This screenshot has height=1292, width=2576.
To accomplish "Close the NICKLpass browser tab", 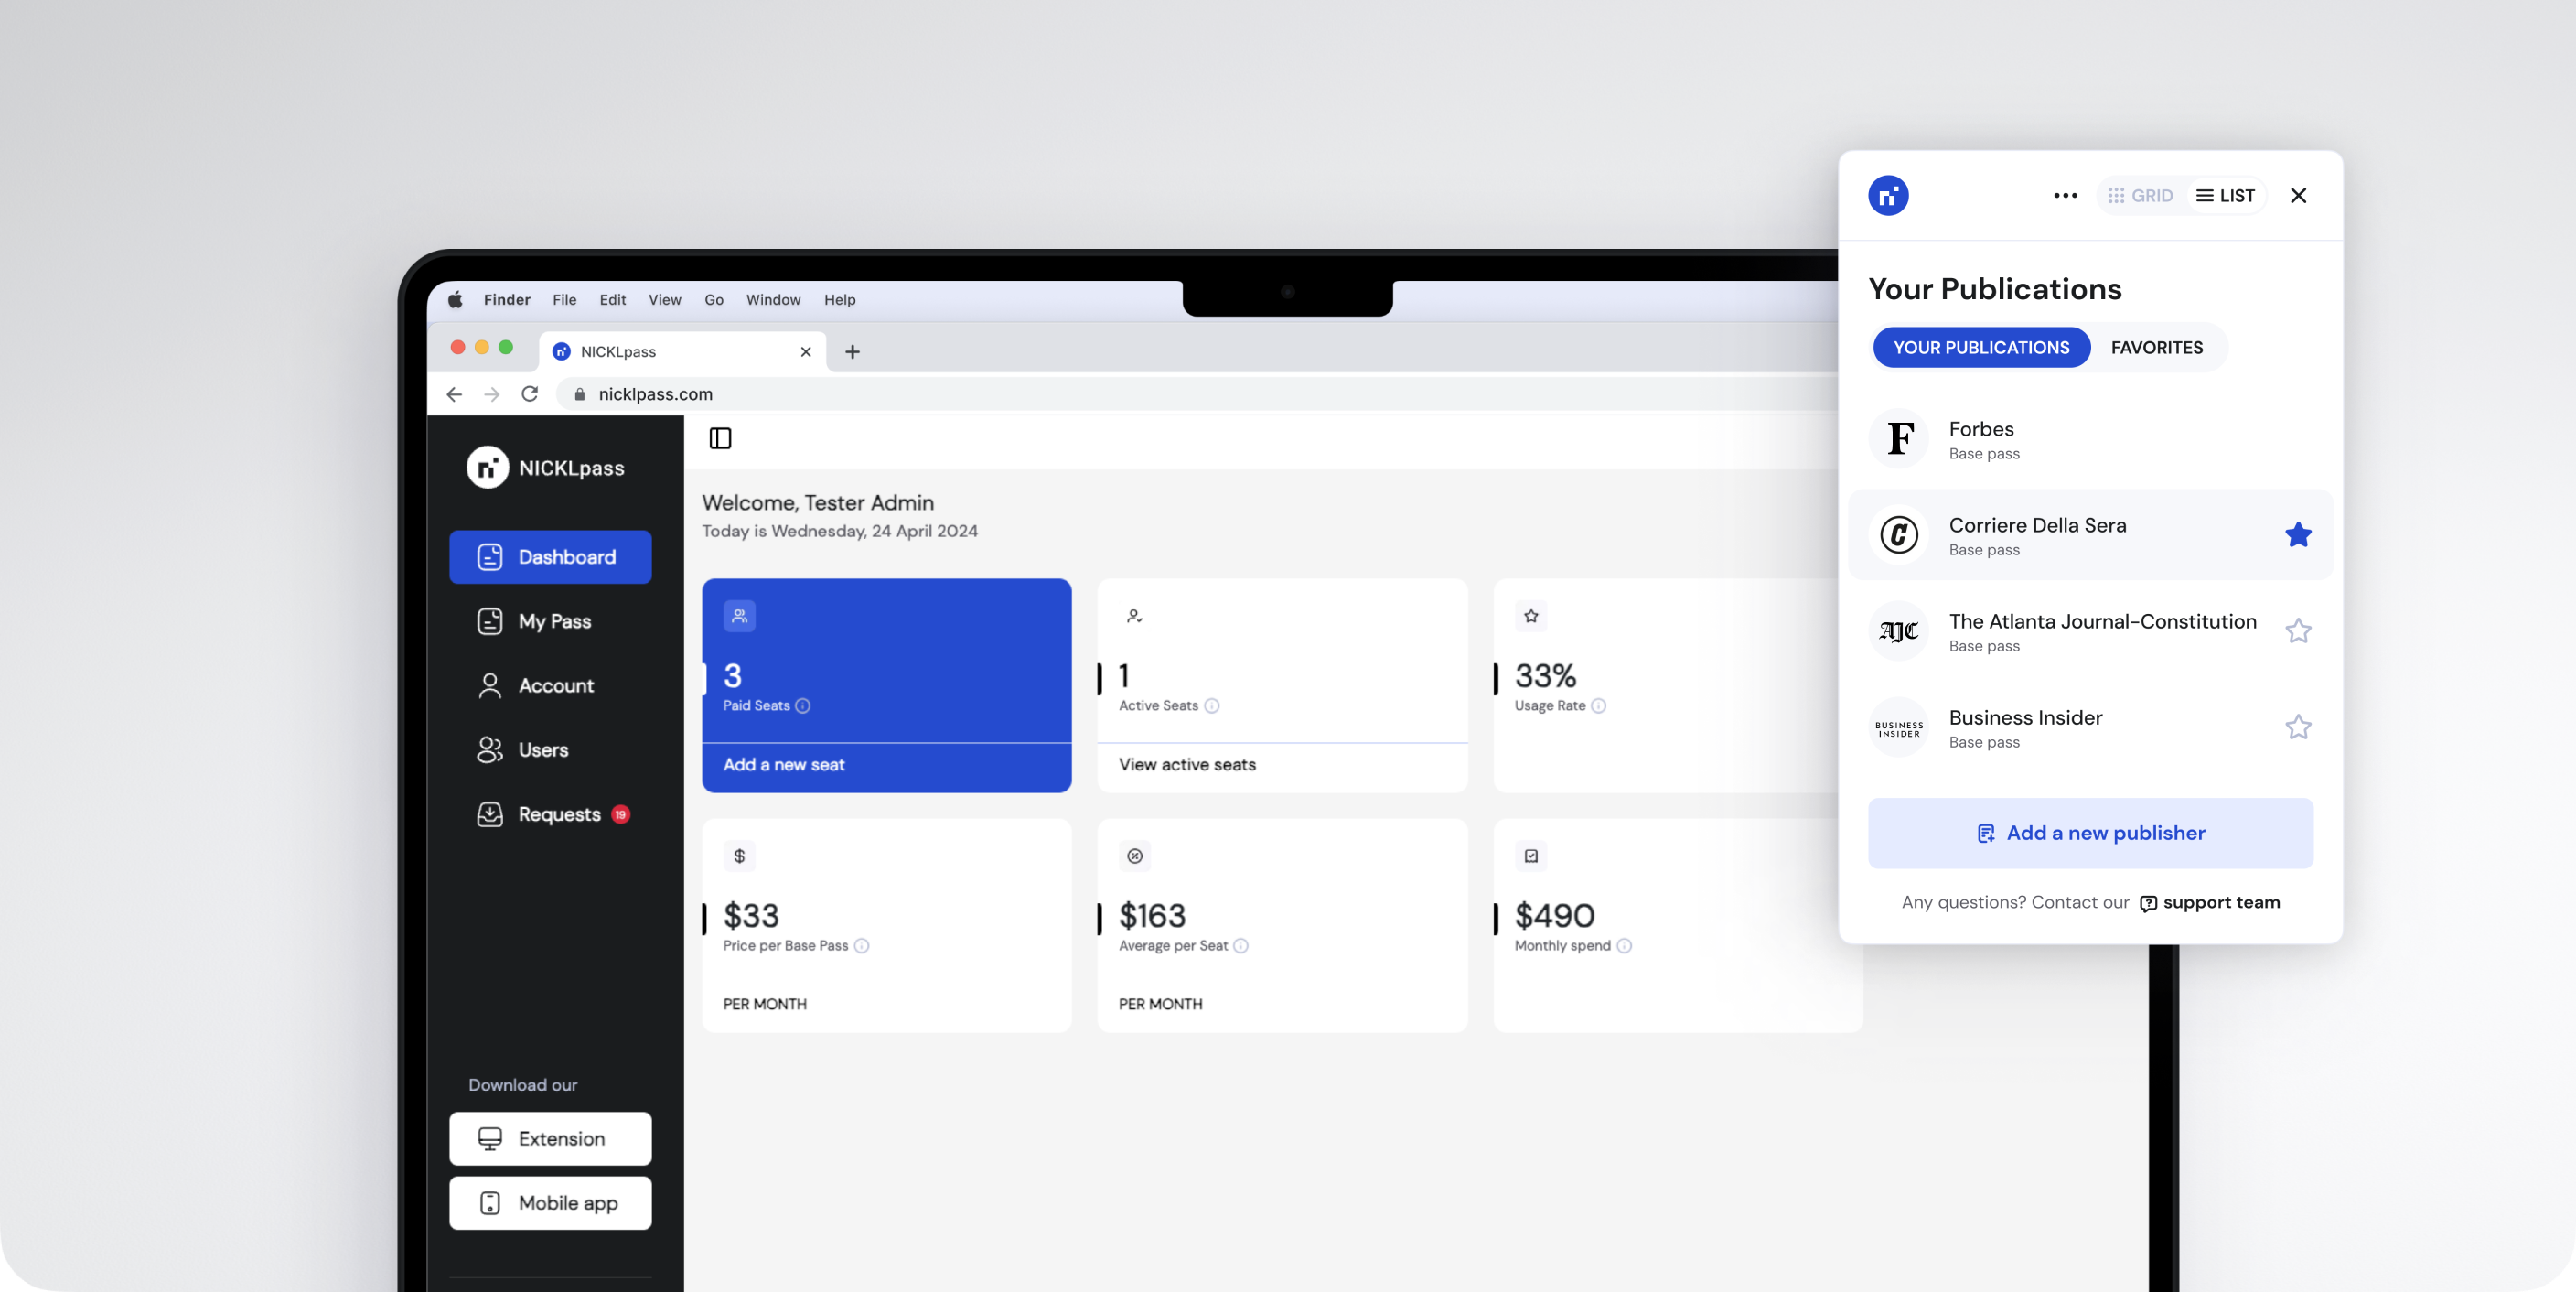I will click(x=805, y=352).
